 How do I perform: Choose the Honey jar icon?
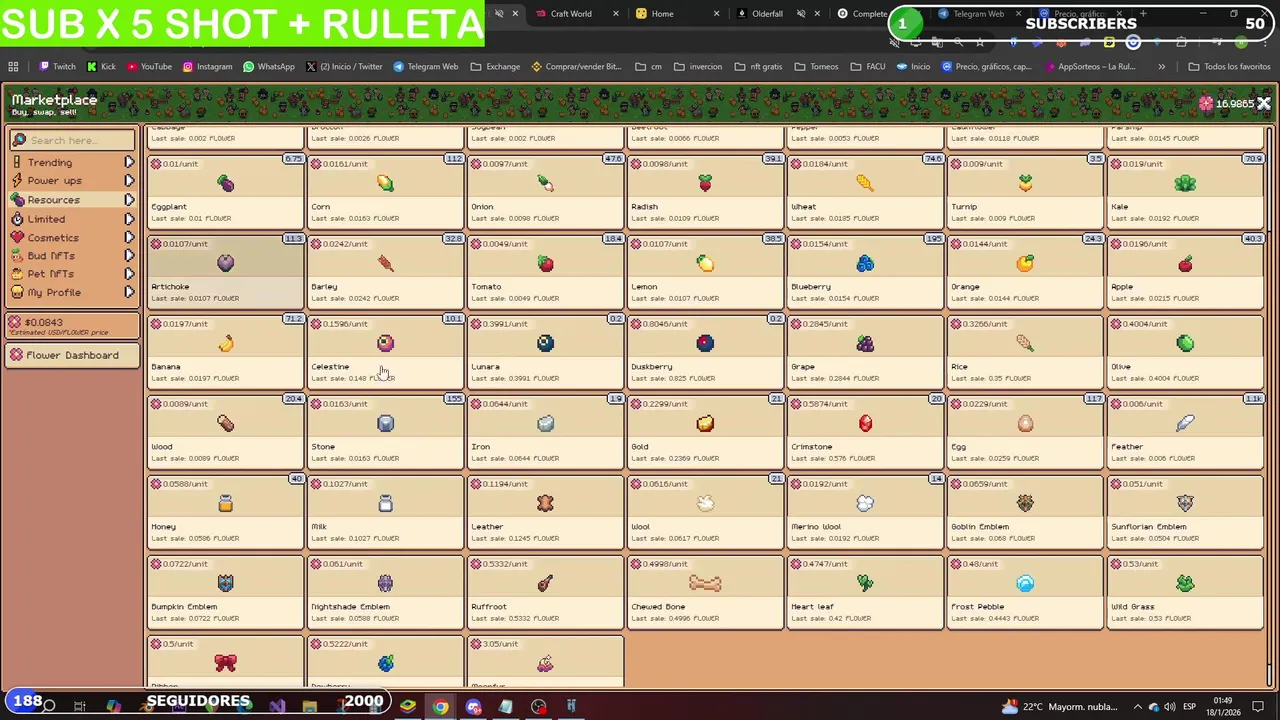coord(225,503)
